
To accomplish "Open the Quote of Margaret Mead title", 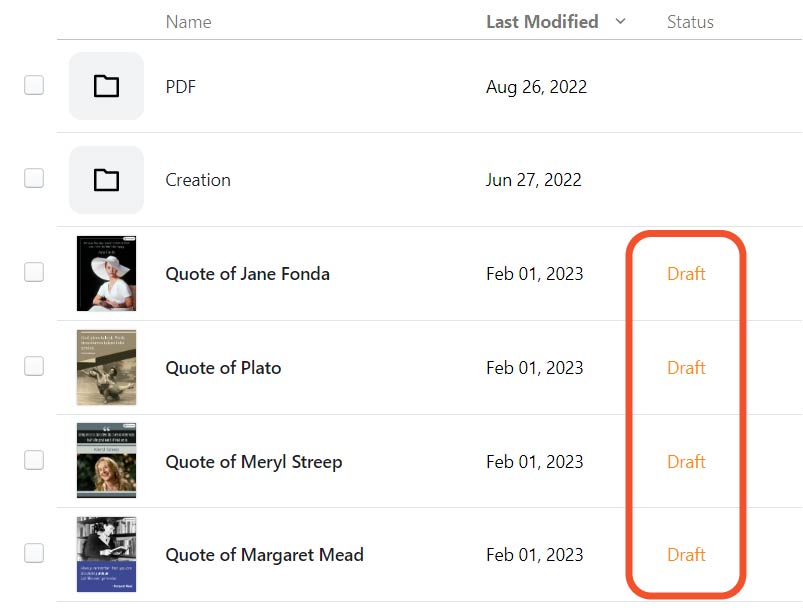I will [x=264, y=555].
